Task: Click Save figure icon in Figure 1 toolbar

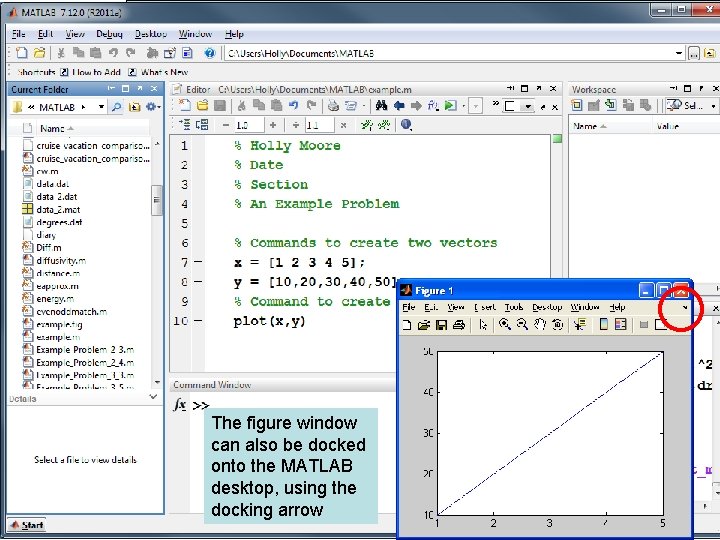Action: (x=441, y=325)
